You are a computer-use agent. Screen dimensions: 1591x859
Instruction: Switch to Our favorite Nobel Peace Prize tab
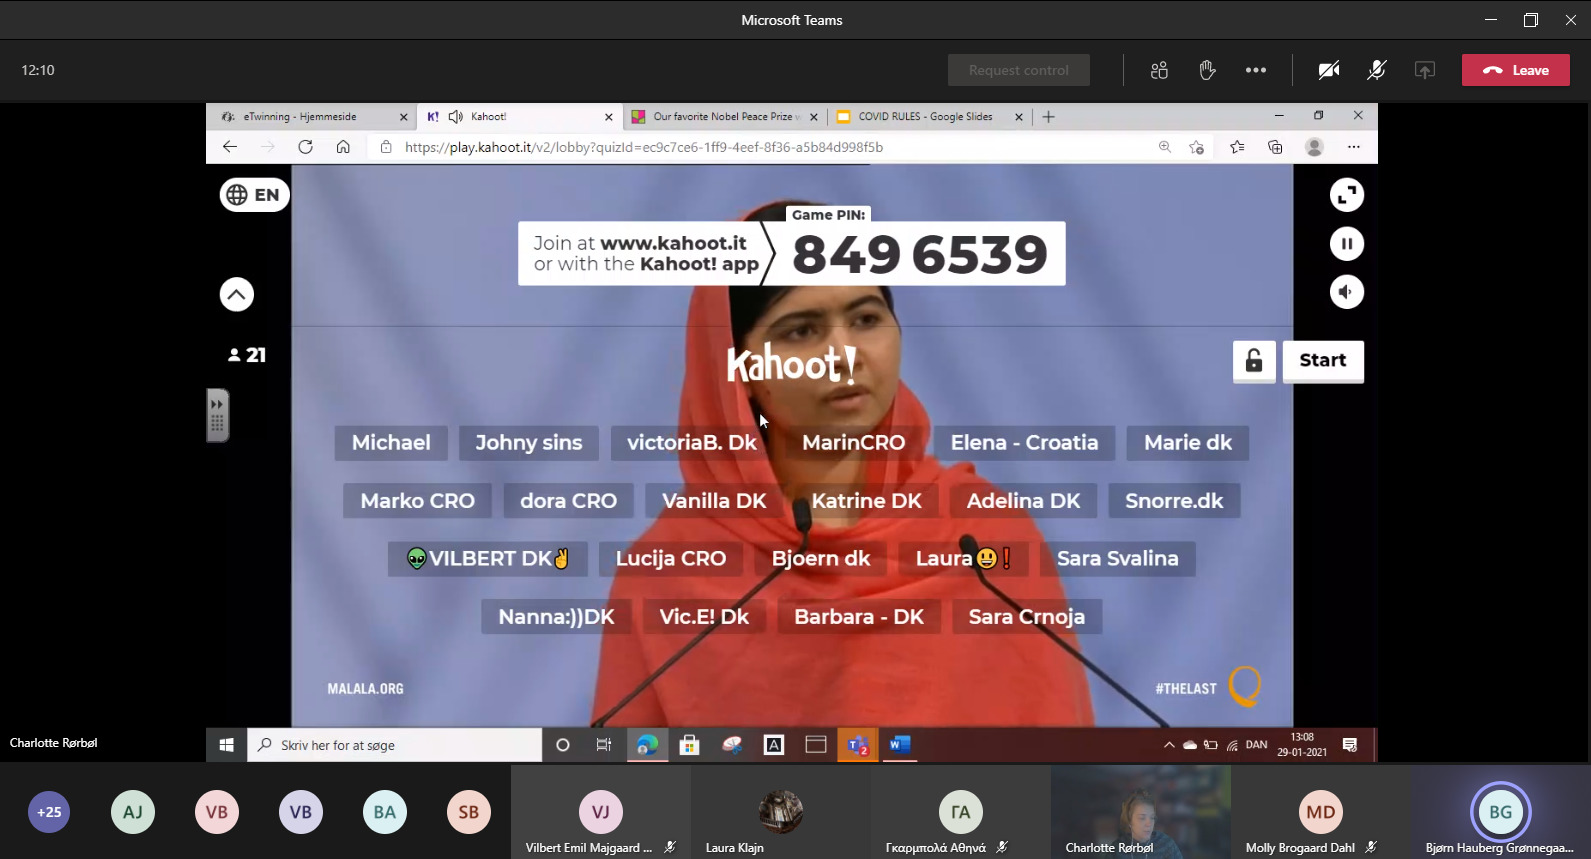[727, 117]
